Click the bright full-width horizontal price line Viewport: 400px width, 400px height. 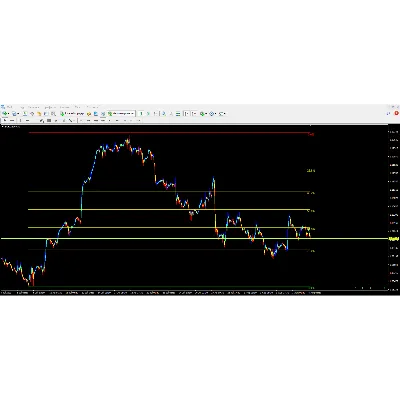195,238
